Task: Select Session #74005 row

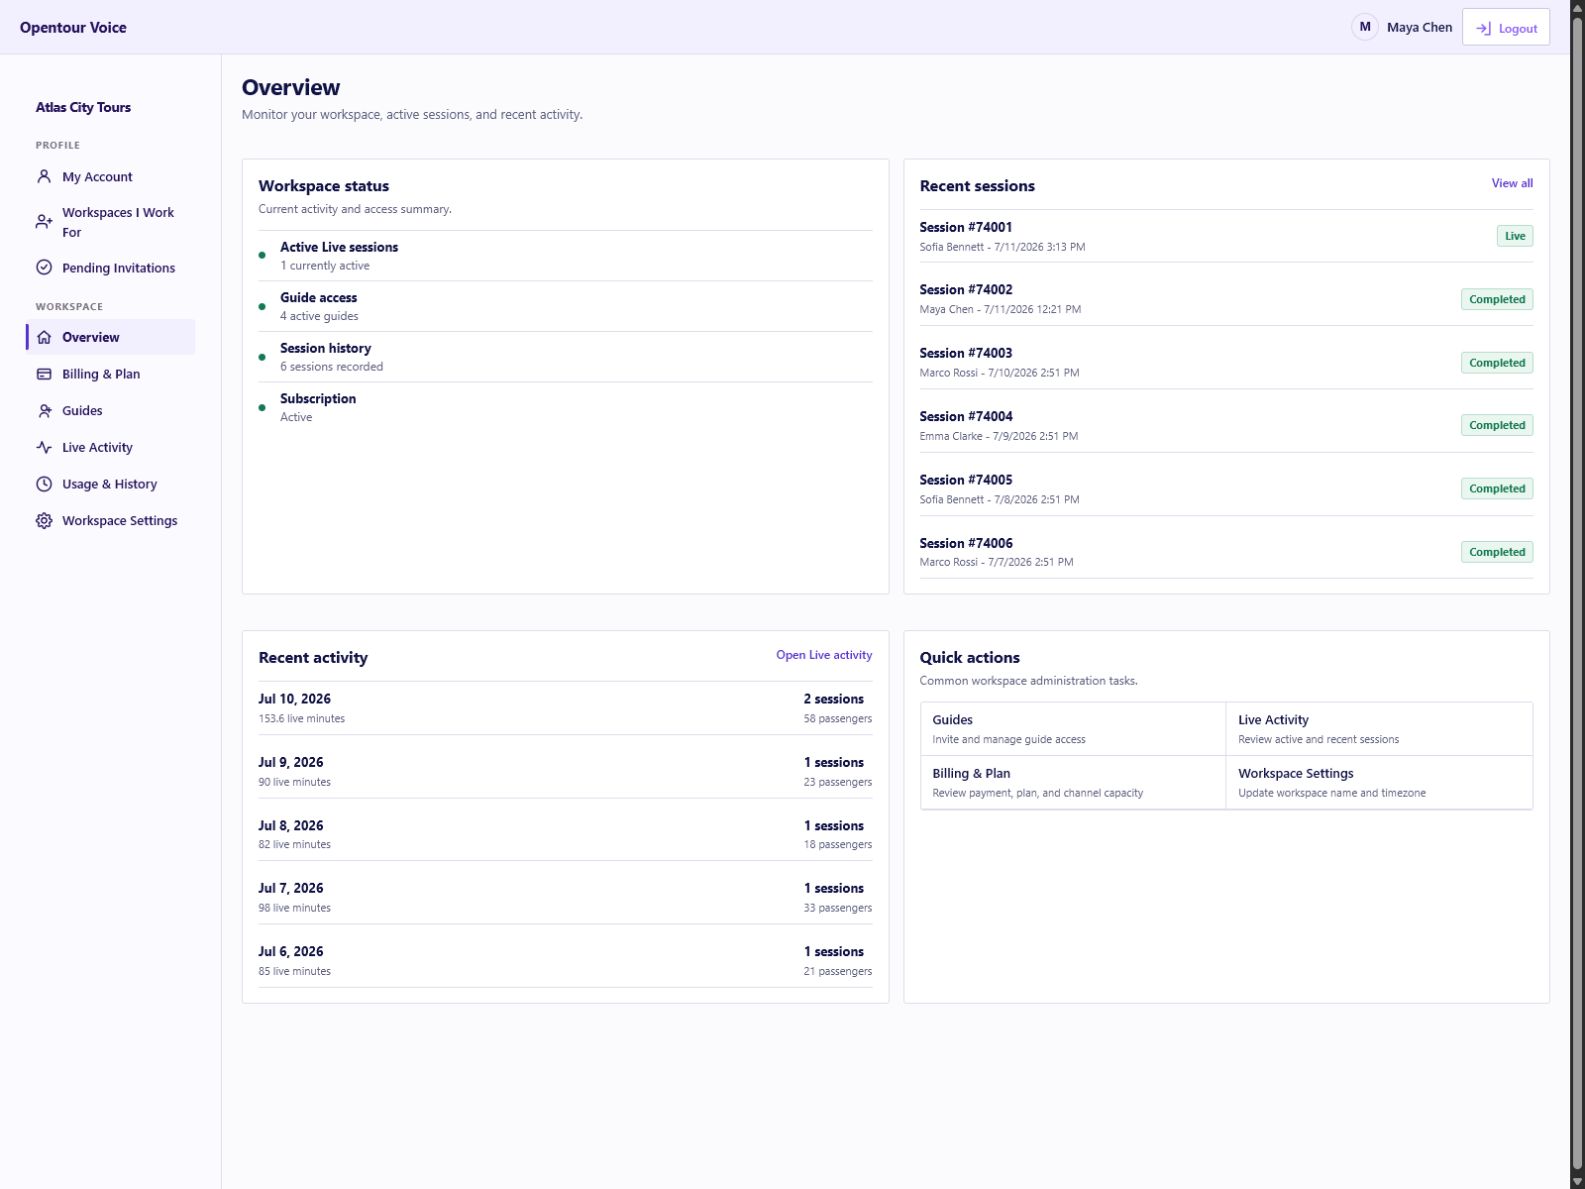Action: (1226, 489)
